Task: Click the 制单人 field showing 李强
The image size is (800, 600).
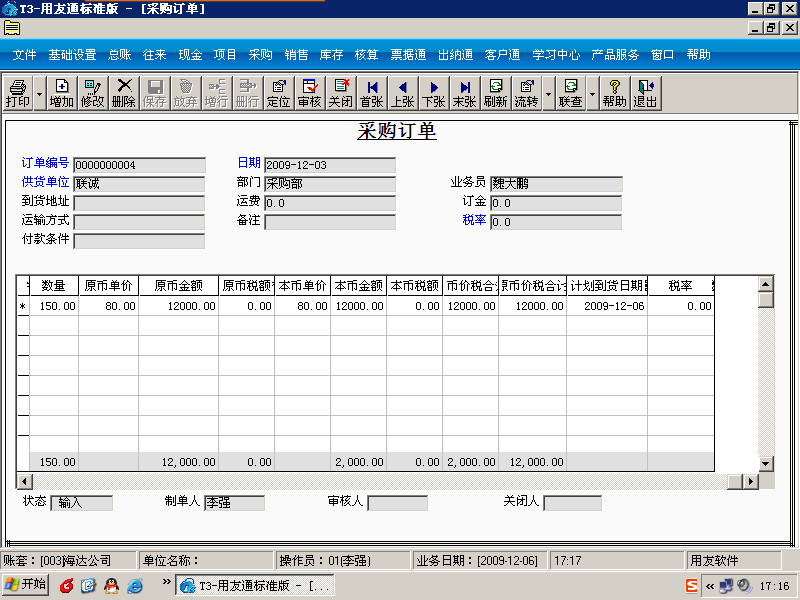Action: pos(234,503)
